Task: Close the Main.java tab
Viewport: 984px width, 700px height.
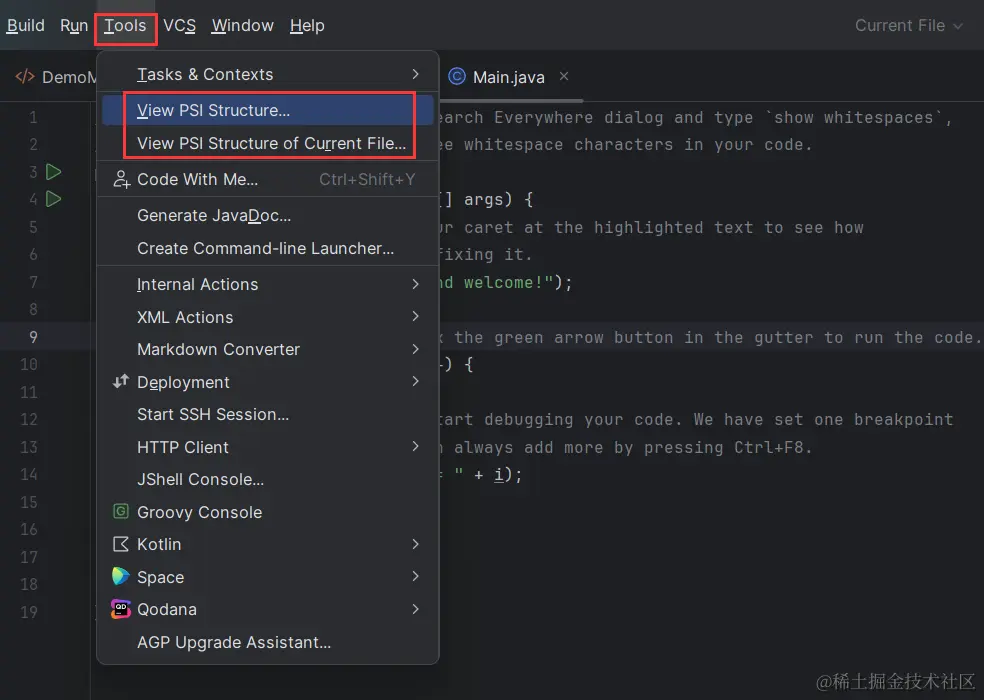Action: [x=564, y=76]
